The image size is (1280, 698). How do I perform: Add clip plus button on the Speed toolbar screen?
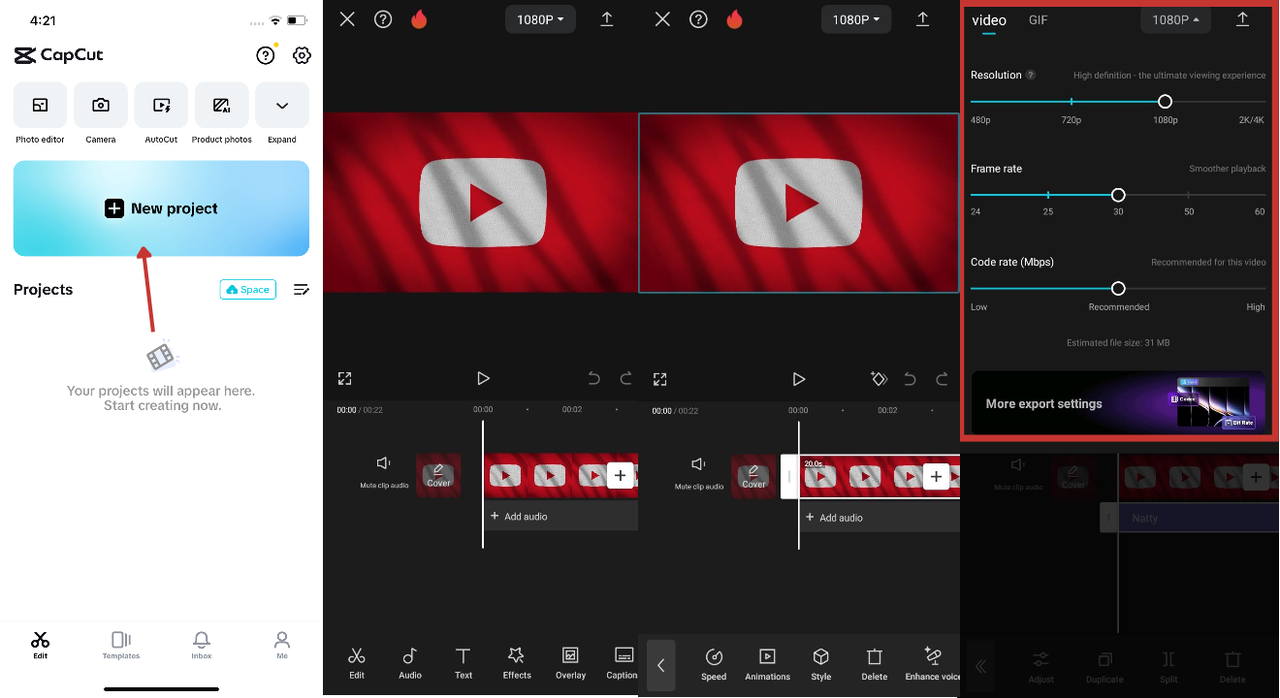click(936, 477)
